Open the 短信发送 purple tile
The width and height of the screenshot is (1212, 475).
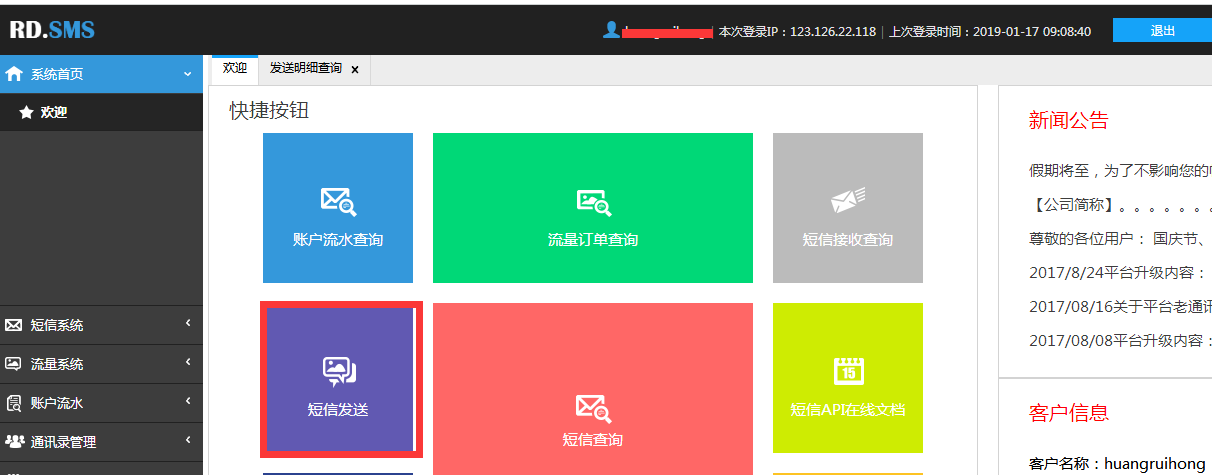(x=338, y=380)
